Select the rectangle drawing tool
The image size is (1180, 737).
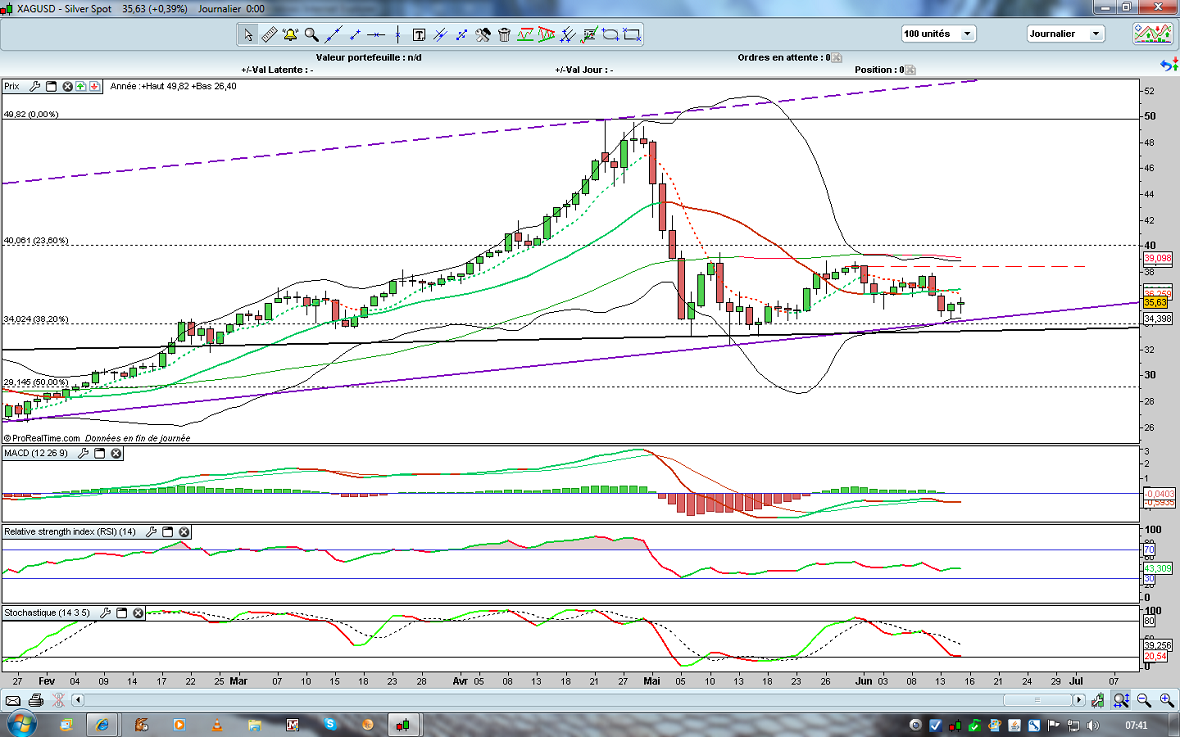click(631, 34)
